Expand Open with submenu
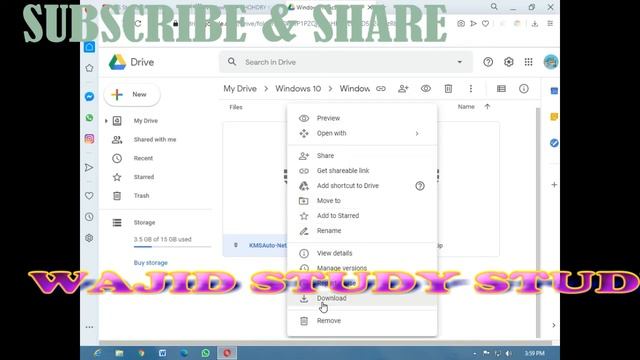The width and height of the screenshot is (640, 360). pyautogui.click(x=362, y=133)
